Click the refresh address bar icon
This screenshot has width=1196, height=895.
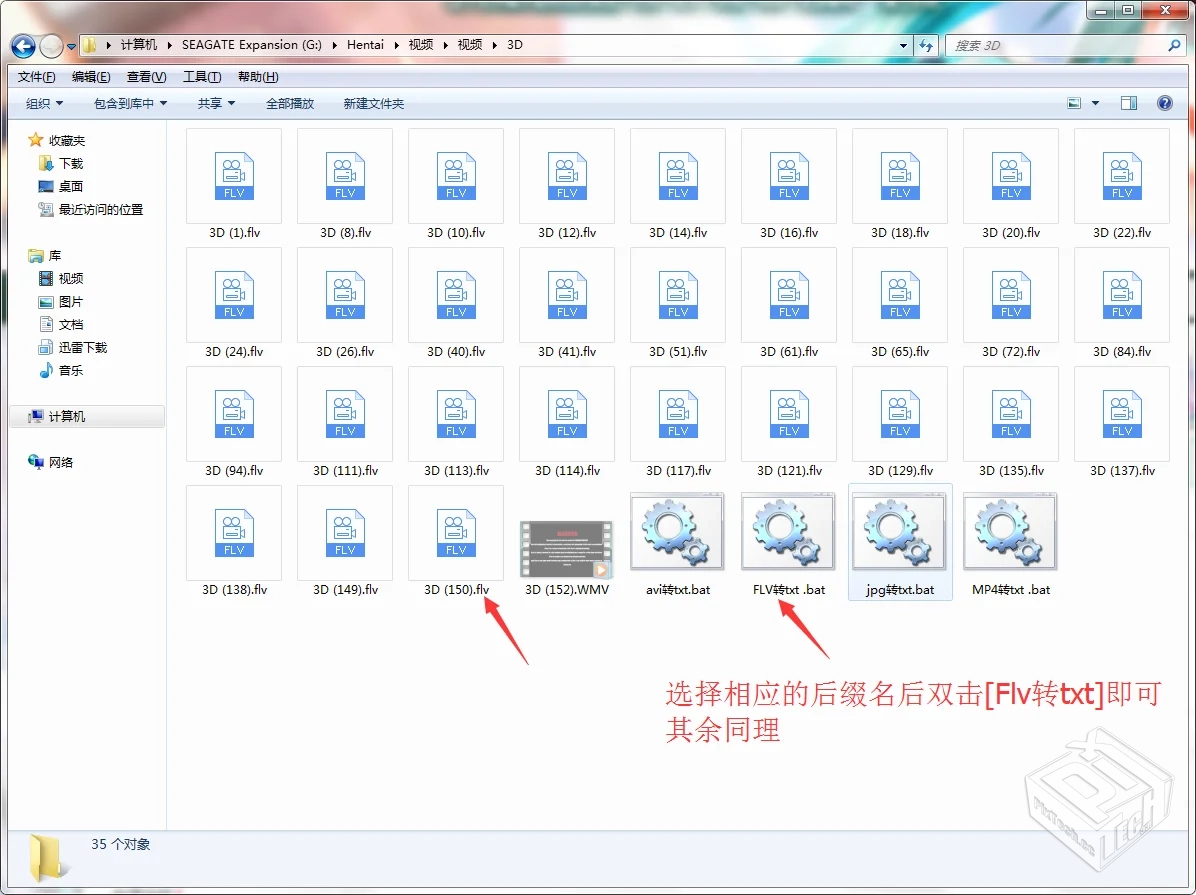tap(926, 46)
